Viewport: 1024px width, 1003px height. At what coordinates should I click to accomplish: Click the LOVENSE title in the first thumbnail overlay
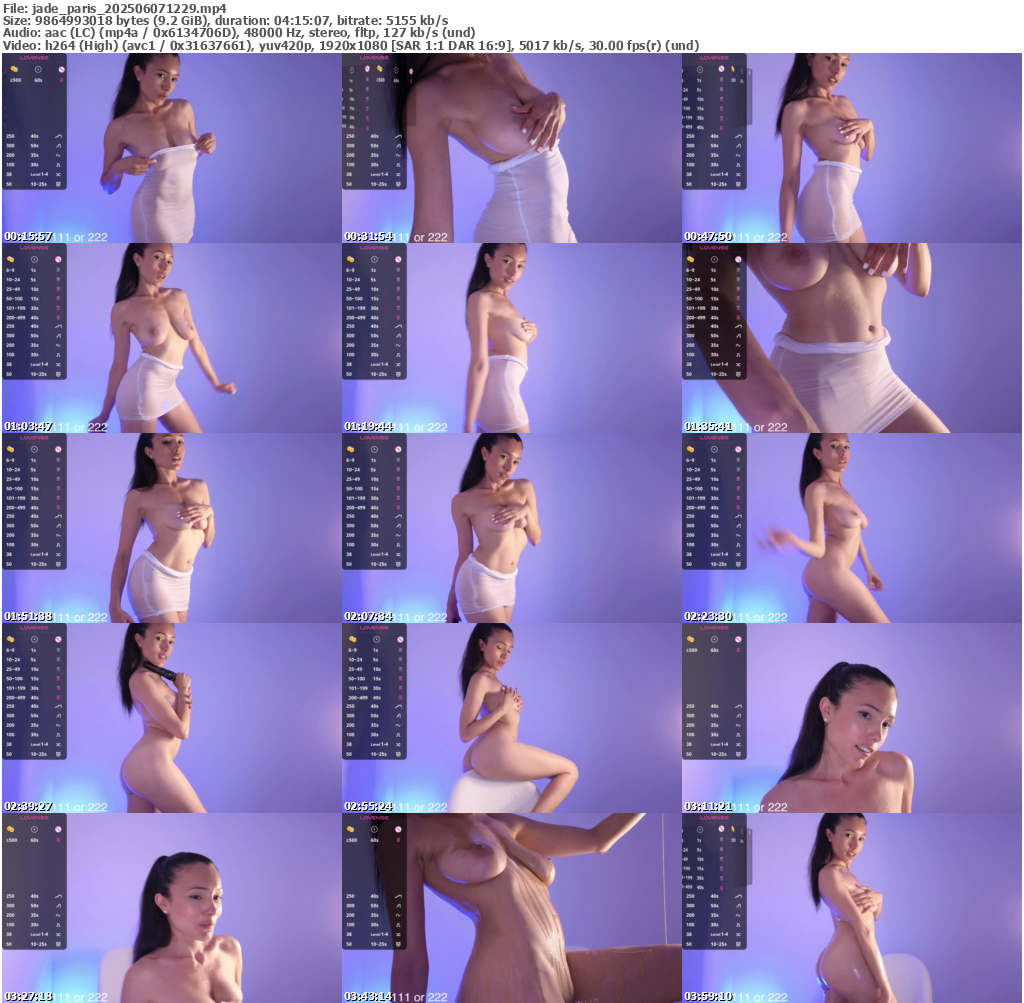coord(35,58)
